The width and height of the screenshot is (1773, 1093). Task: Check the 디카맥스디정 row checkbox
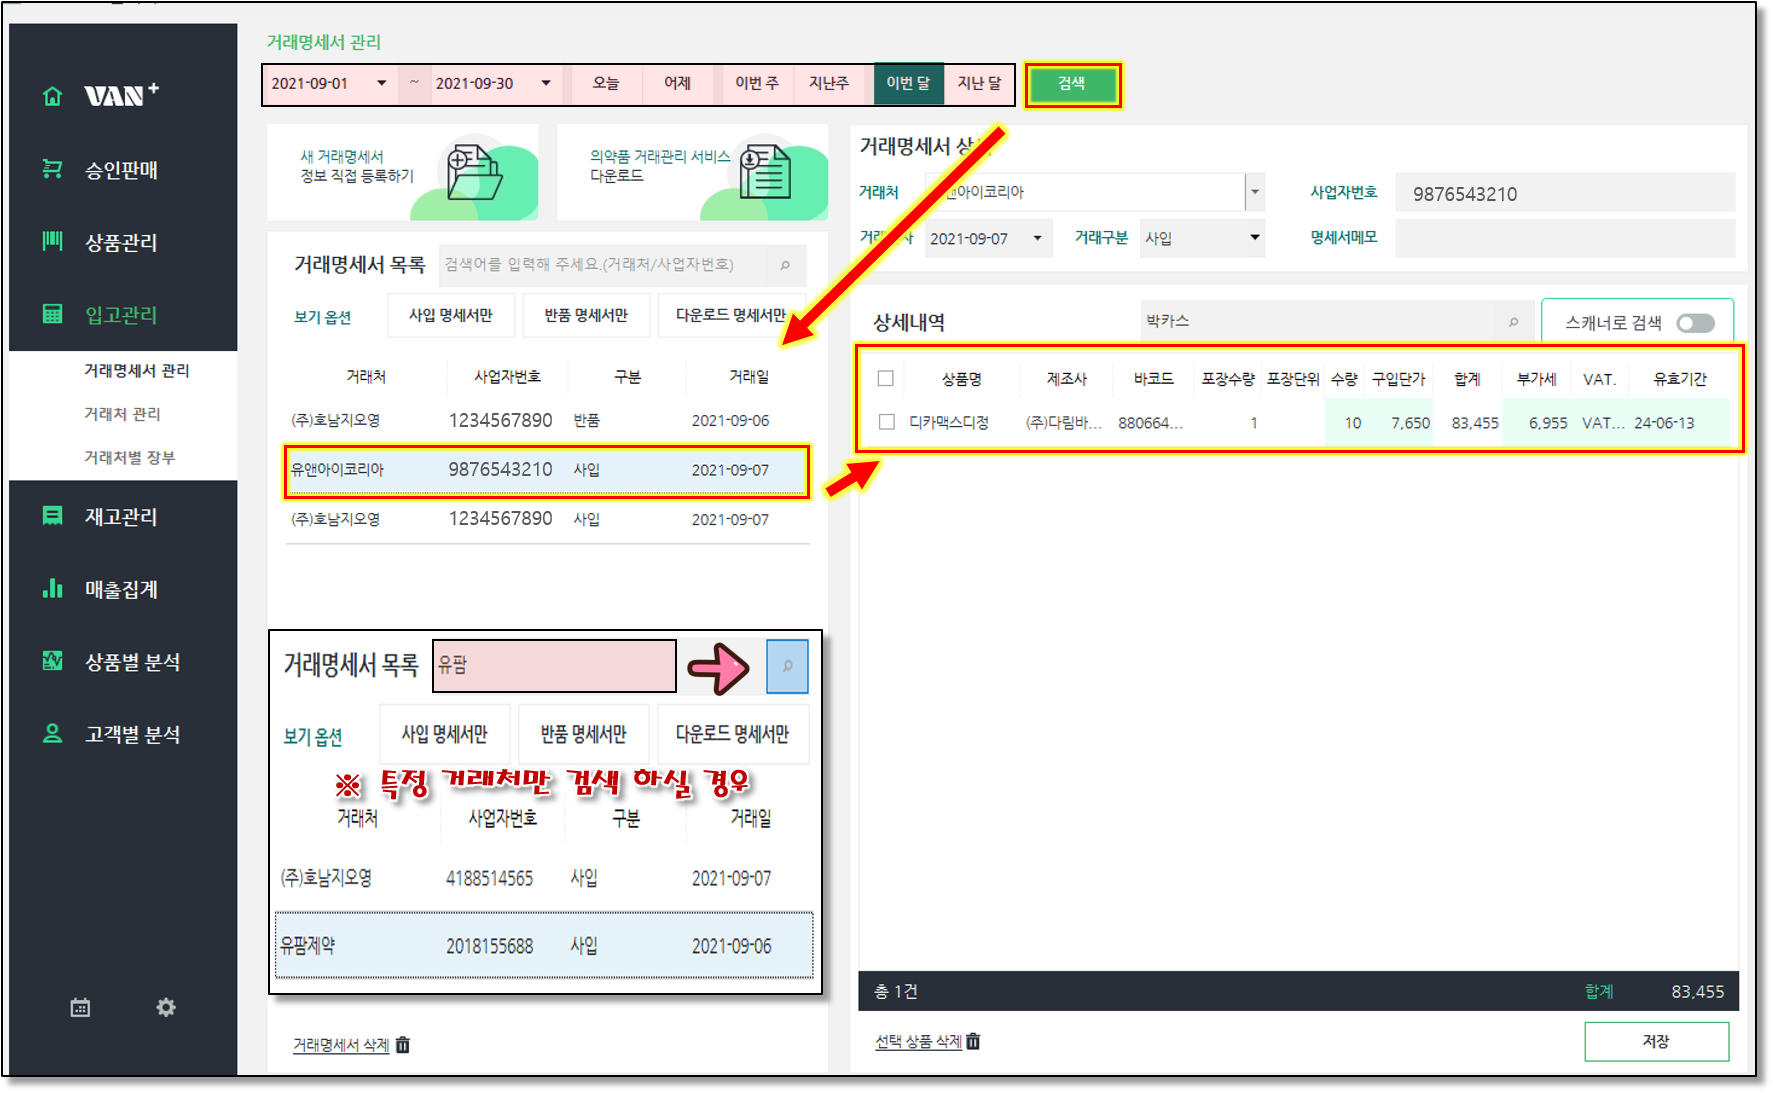tap(886, 422)
